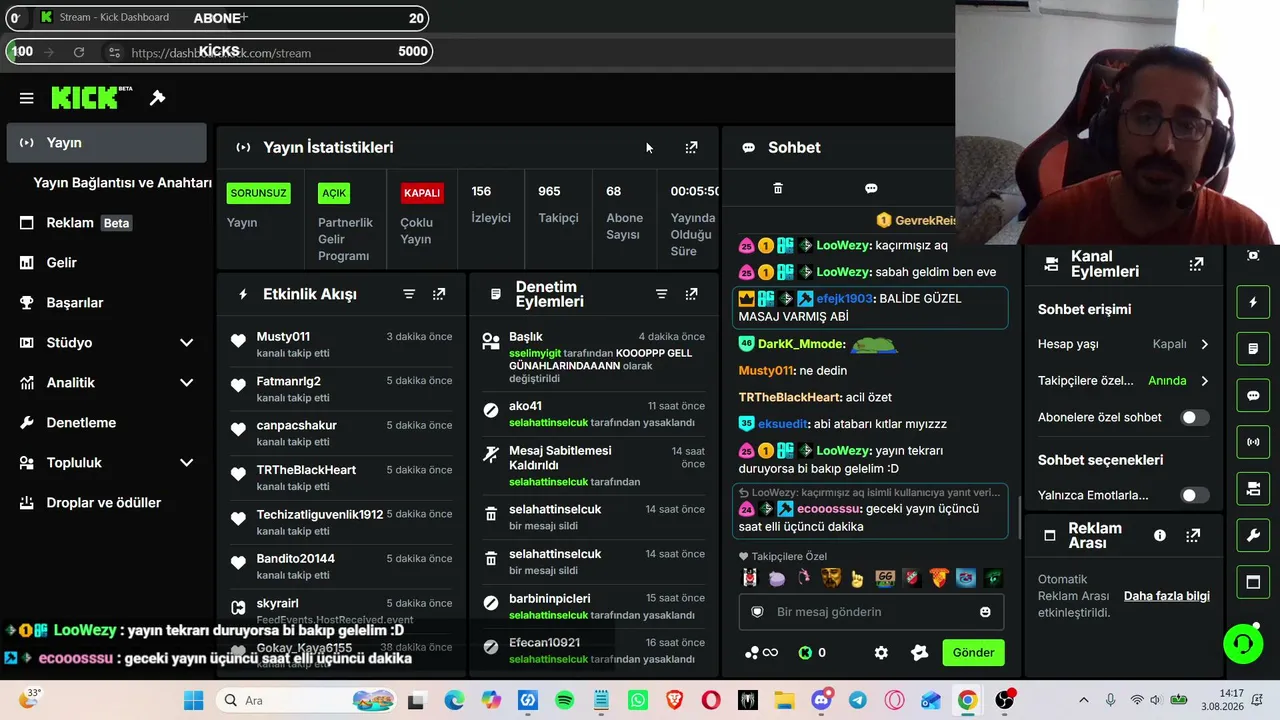Open Denetleme in the sidebar

click(x=106, y=423)
